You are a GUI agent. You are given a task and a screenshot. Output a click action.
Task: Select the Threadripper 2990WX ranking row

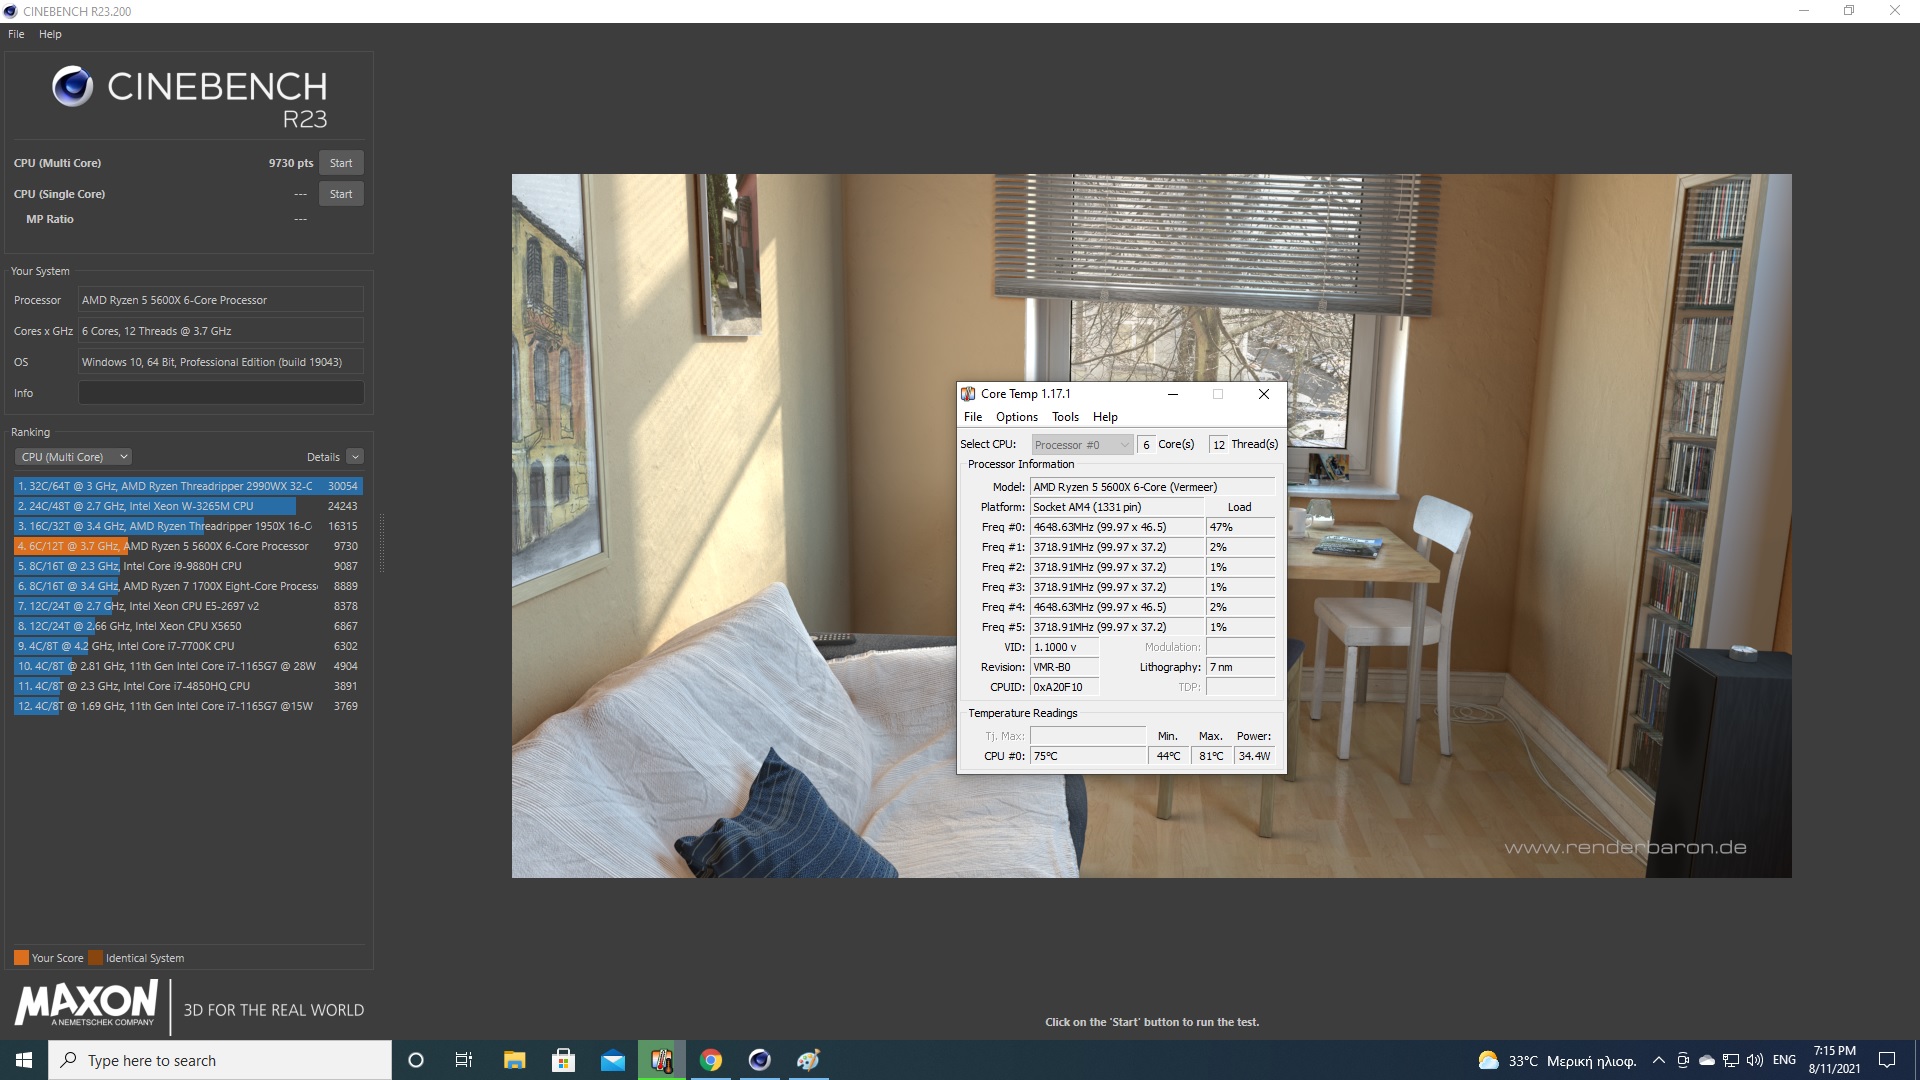click(188, 486)
